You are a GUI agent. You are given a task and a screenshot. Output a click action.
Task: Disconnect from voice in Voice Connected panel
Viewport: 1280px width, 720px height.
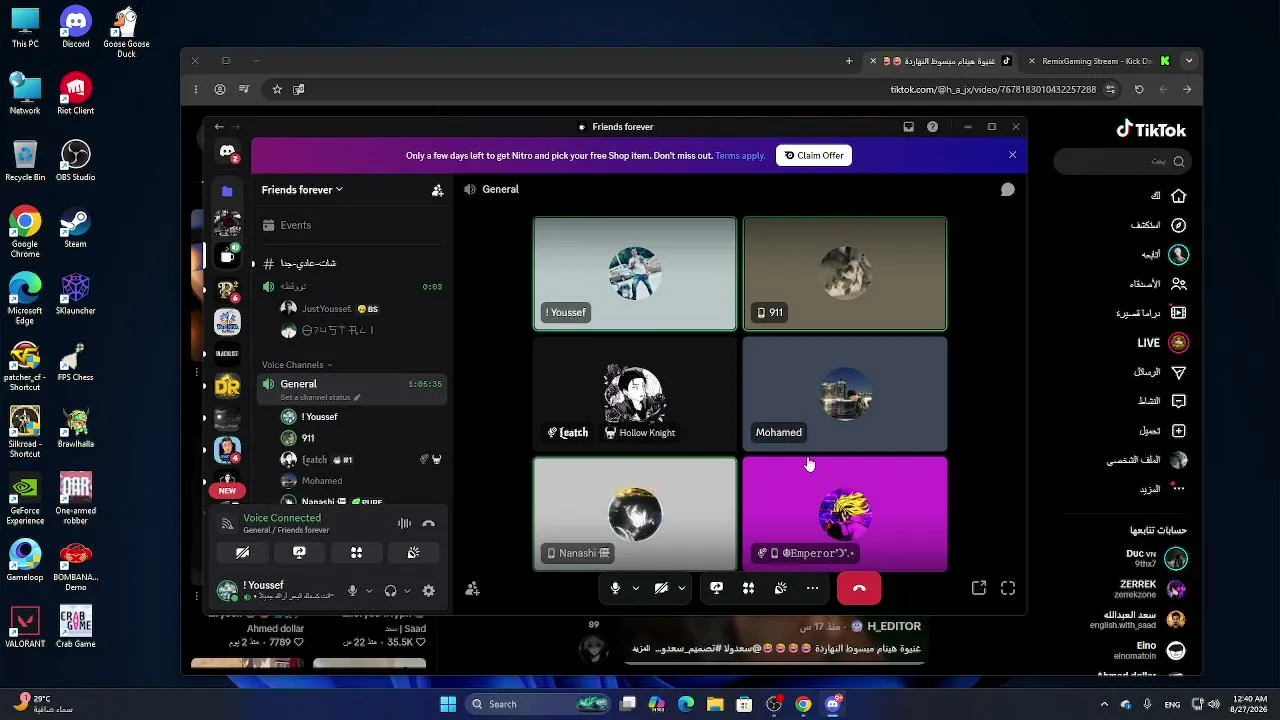(x=429, y=523)
